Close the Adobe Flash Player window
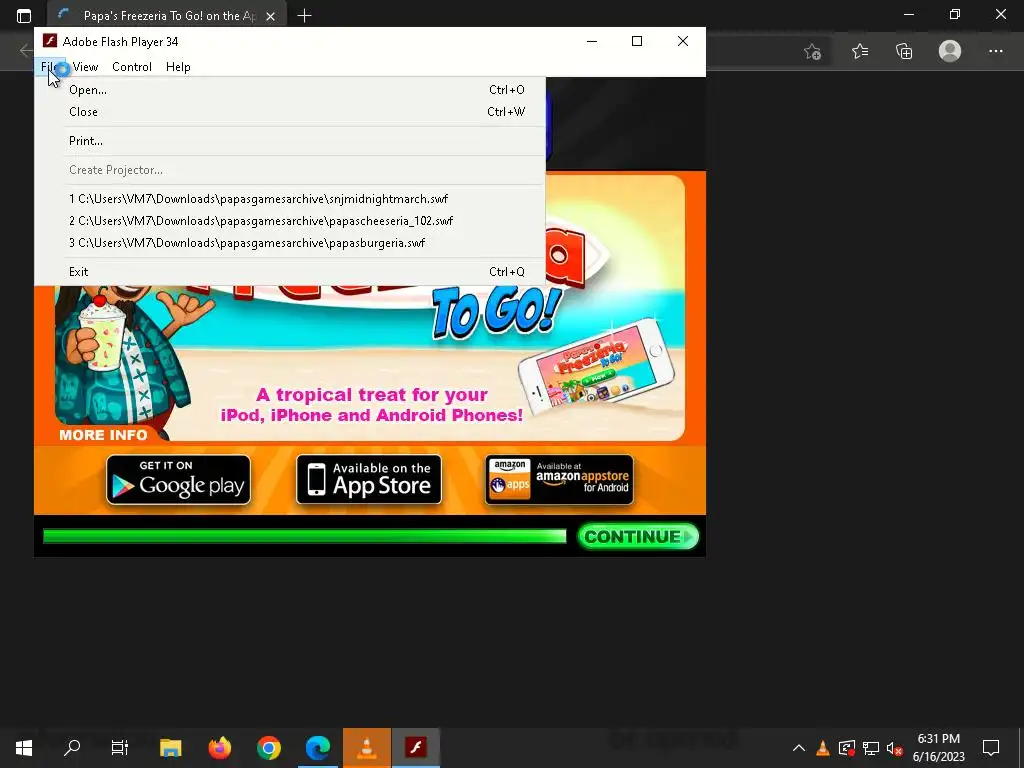 [682, 41]
